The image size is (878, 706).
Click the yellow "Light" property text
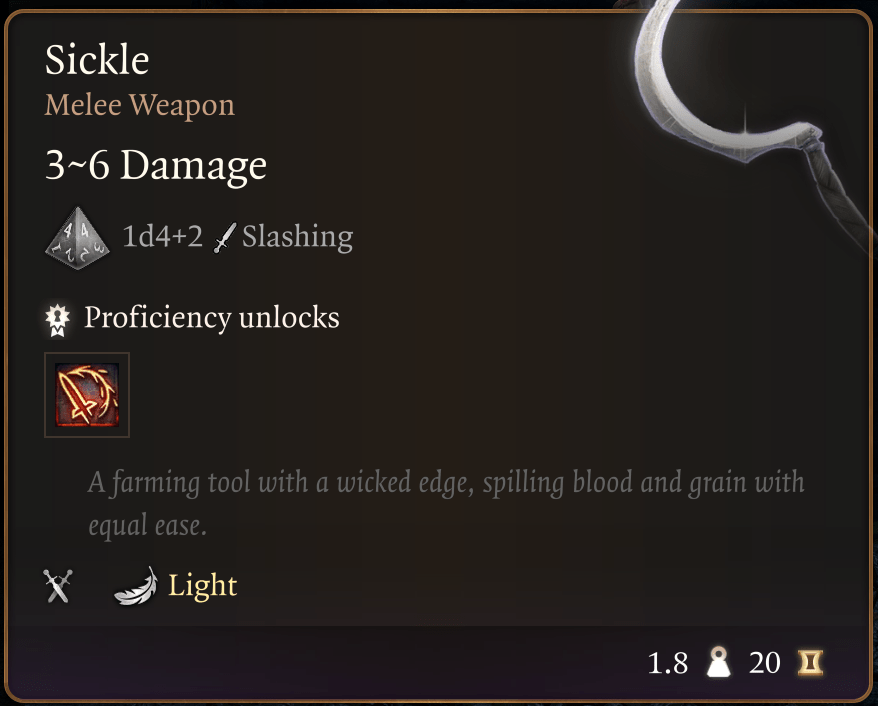click(203, 585)
